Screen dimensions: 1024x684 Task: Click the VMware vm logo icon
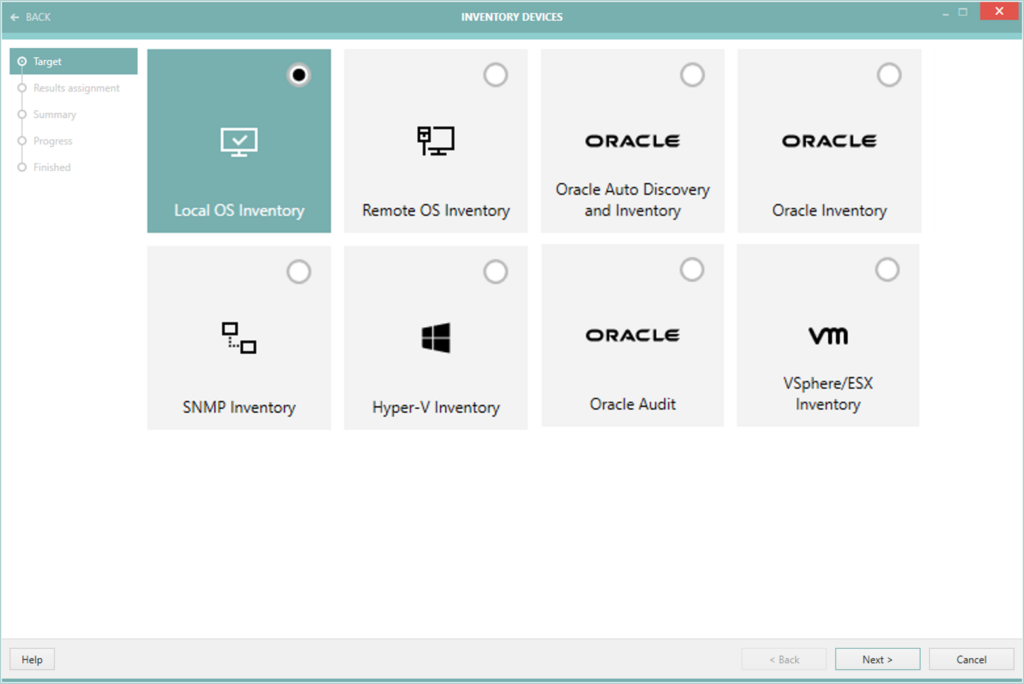coord(828,335)
